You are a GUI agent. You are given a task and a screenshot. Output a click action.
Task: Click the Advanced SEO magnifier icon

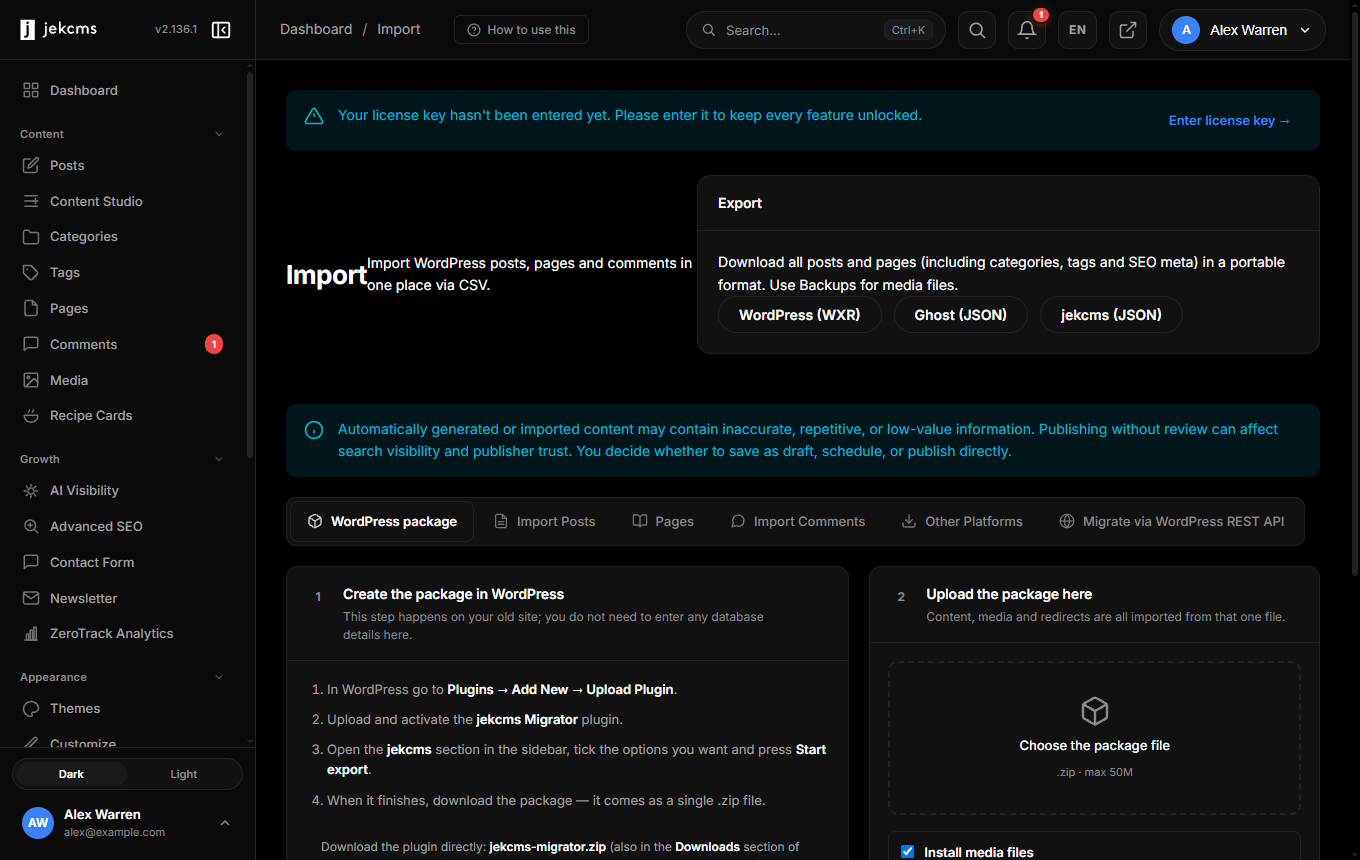[x=31, y=527]
